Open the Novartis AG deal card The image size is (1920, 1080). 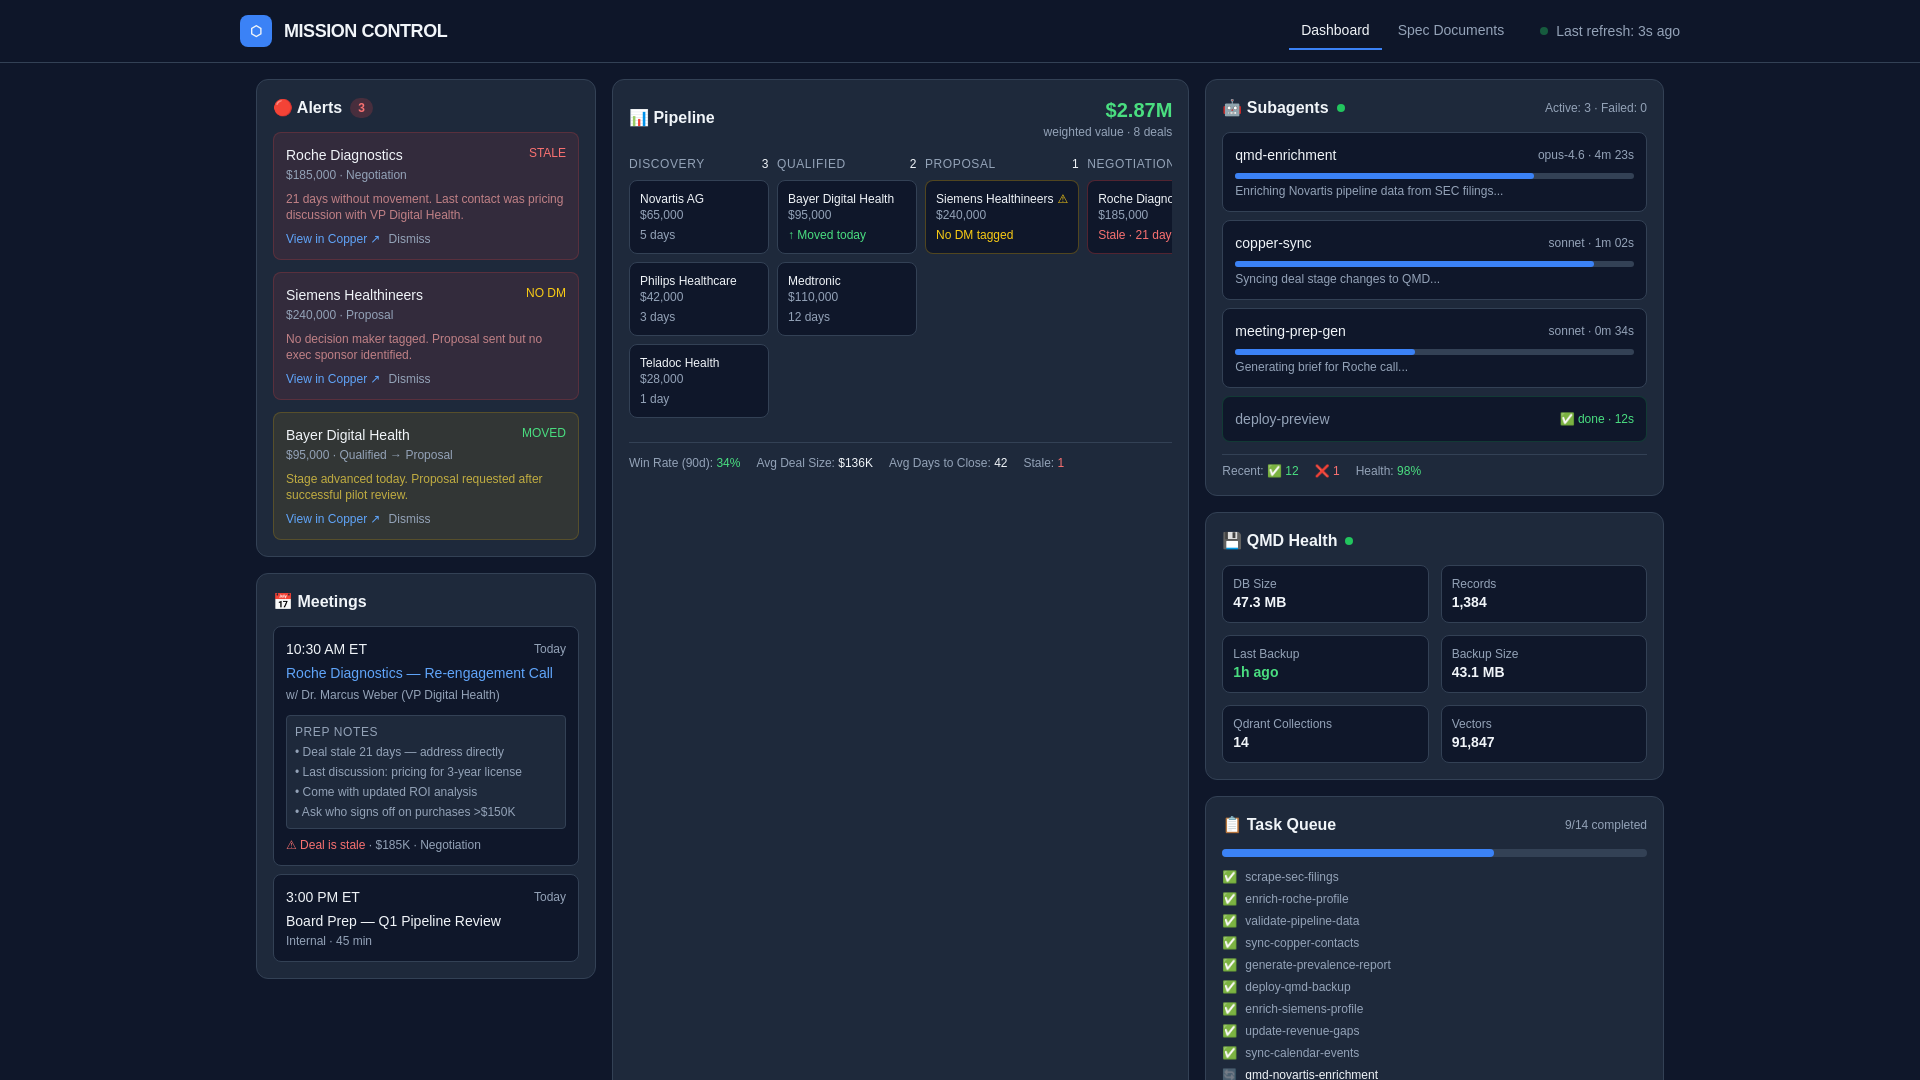point(699,217)
